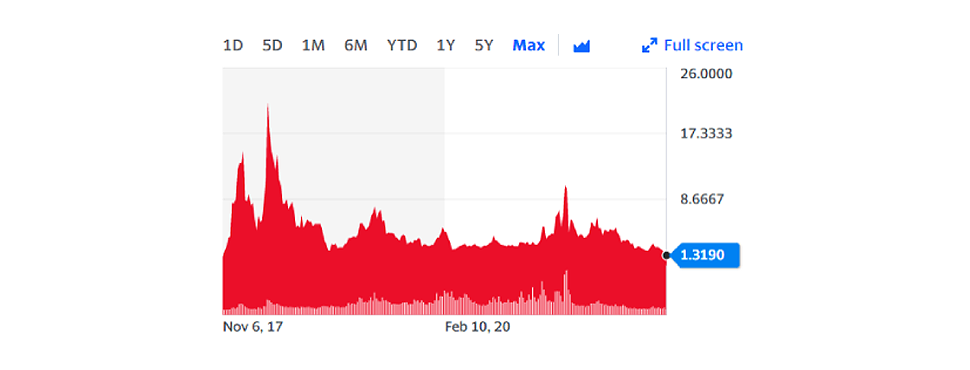
Task: Switch chart type using area chart icon
Action: [582, 46]
